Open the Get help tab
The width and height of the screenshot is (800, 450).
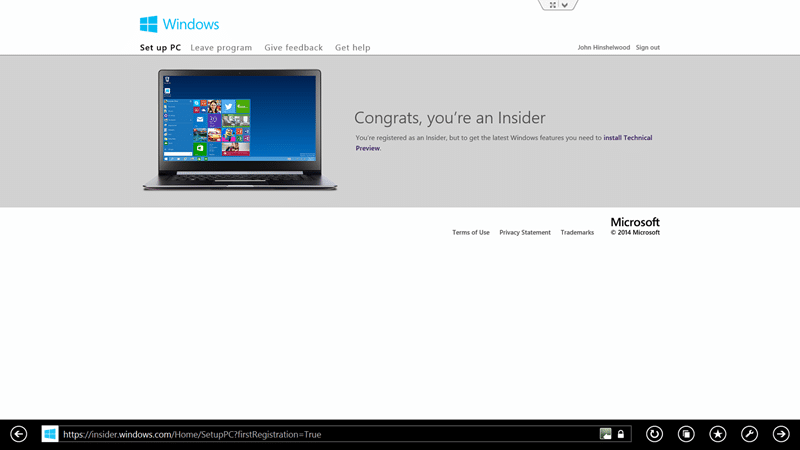(x=353, y=47)
